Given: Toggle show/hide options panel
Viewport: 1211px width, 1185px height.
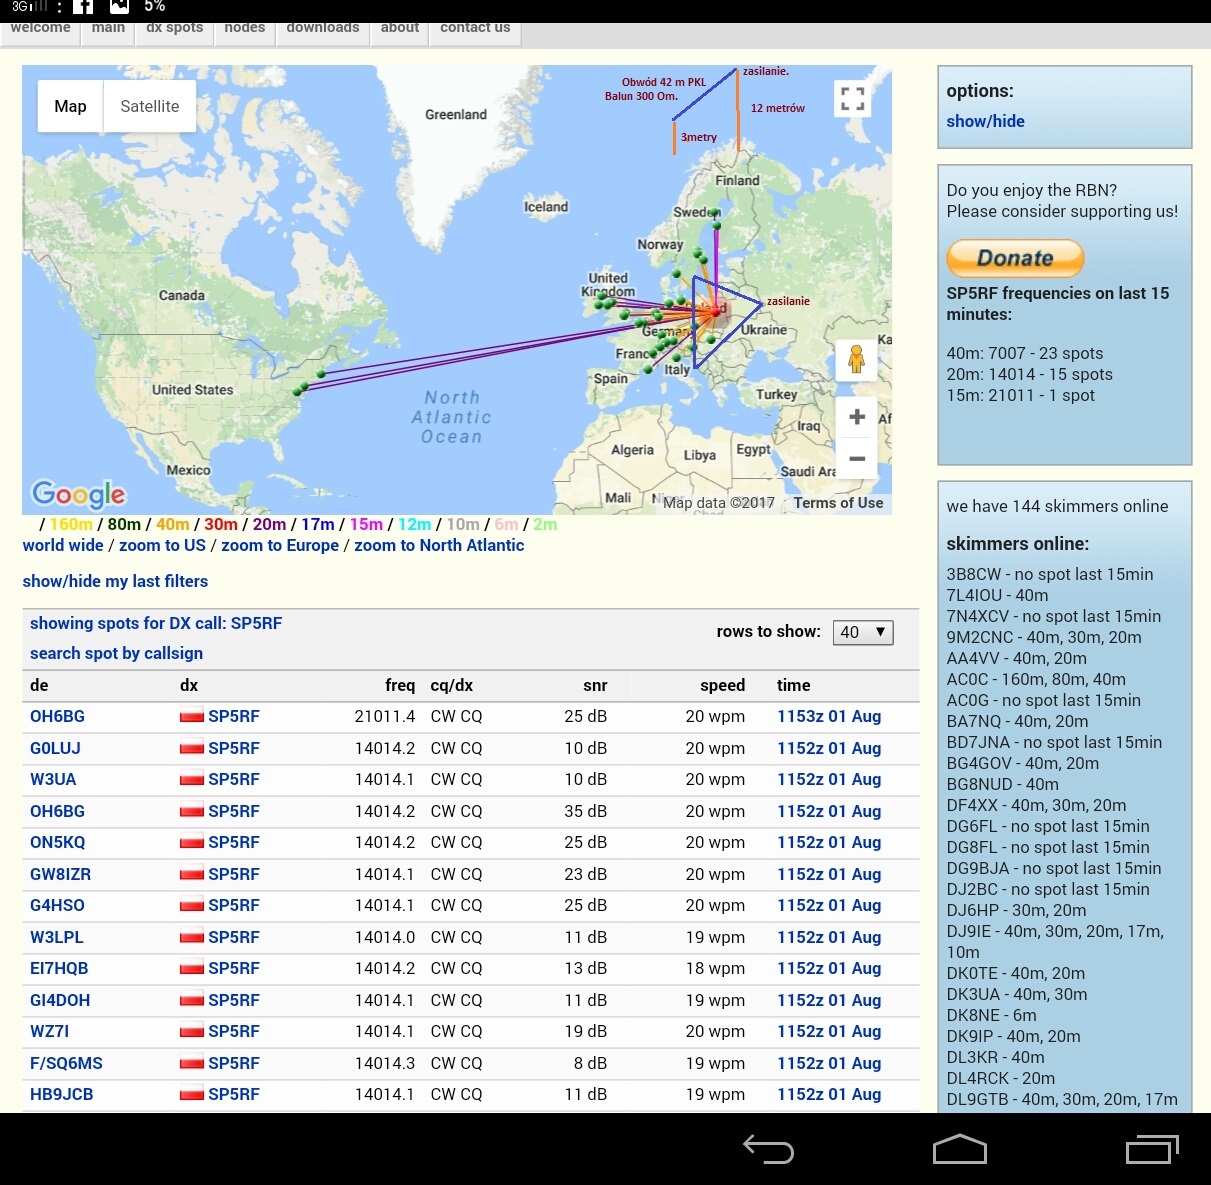Looking at the screenshot, I should (985, 121).
